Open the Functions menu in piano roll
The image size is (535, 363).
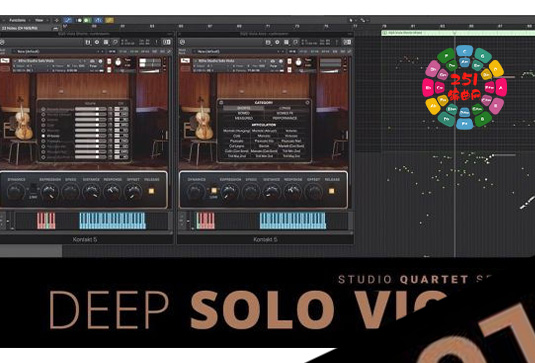[18, 20]
